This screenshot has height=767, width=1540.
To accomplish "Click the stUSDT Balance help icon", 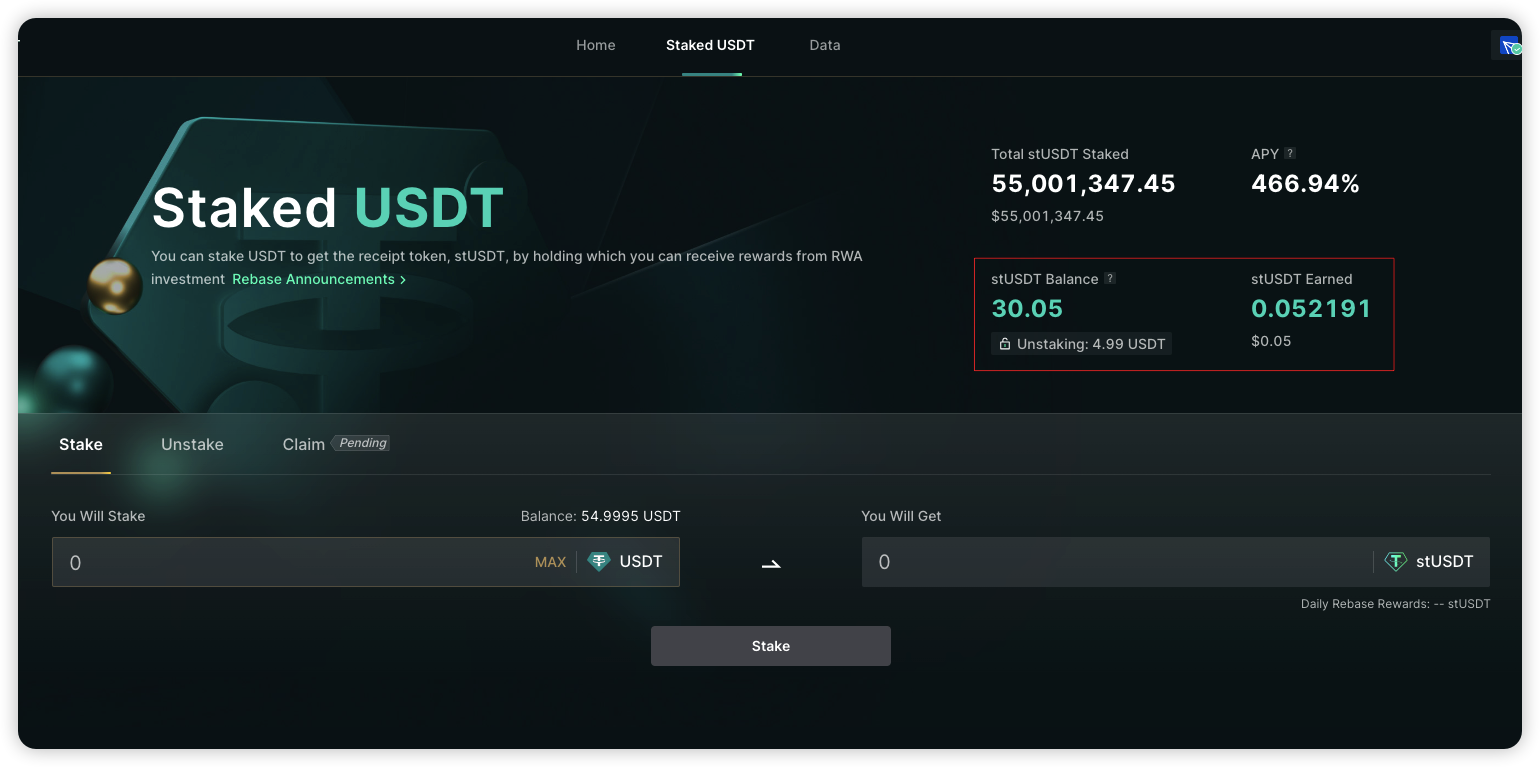I will pyautogui.click(x=1110, y=279).
